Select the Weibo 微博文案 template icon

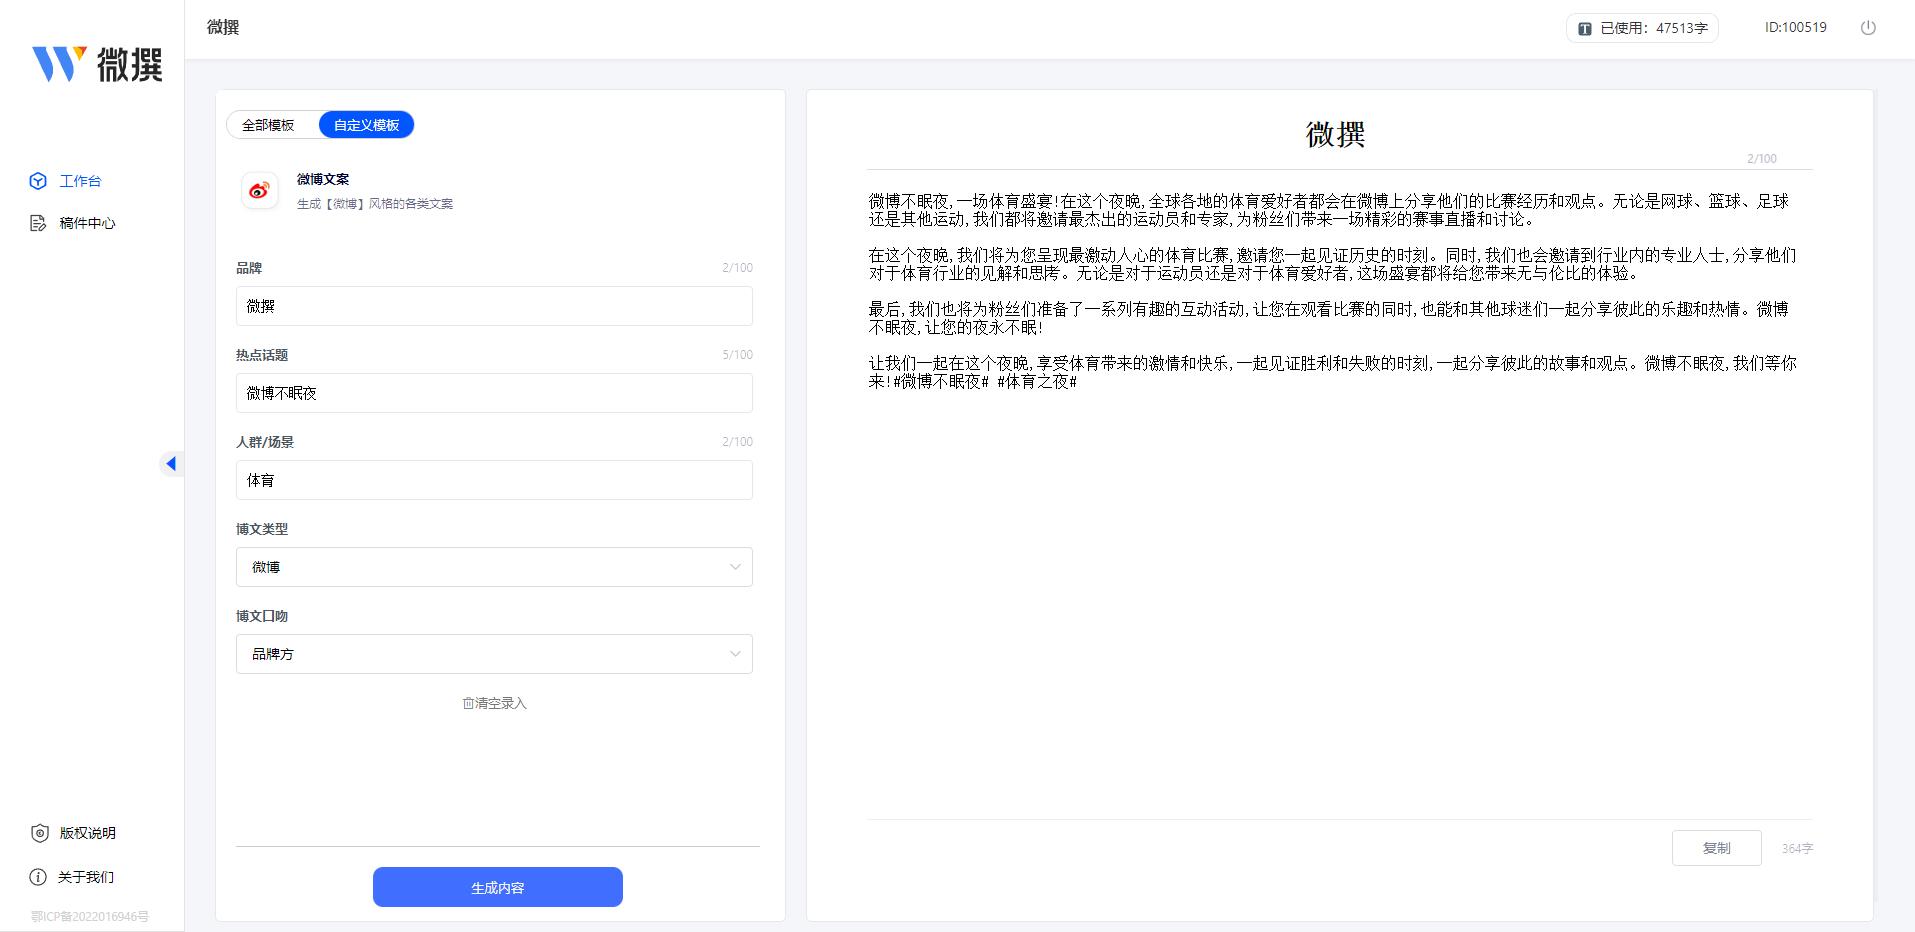[259, 190]
